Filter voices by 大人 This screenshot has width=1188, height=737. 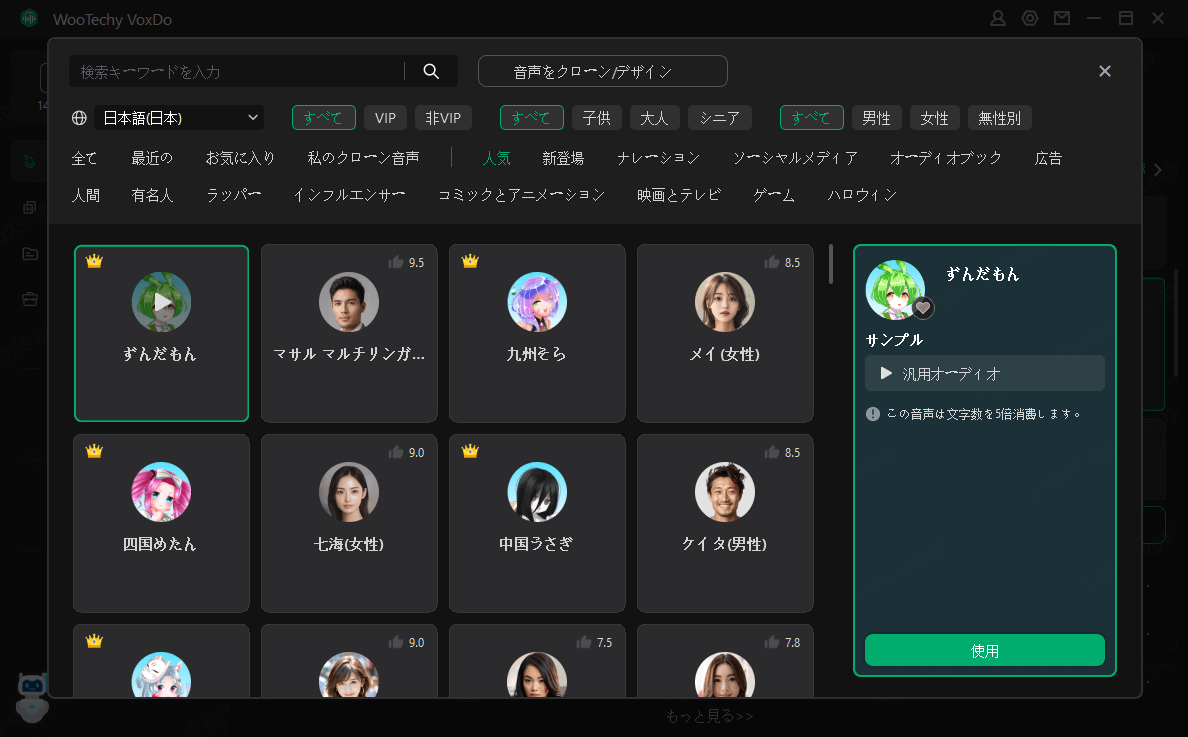[654, 118]
